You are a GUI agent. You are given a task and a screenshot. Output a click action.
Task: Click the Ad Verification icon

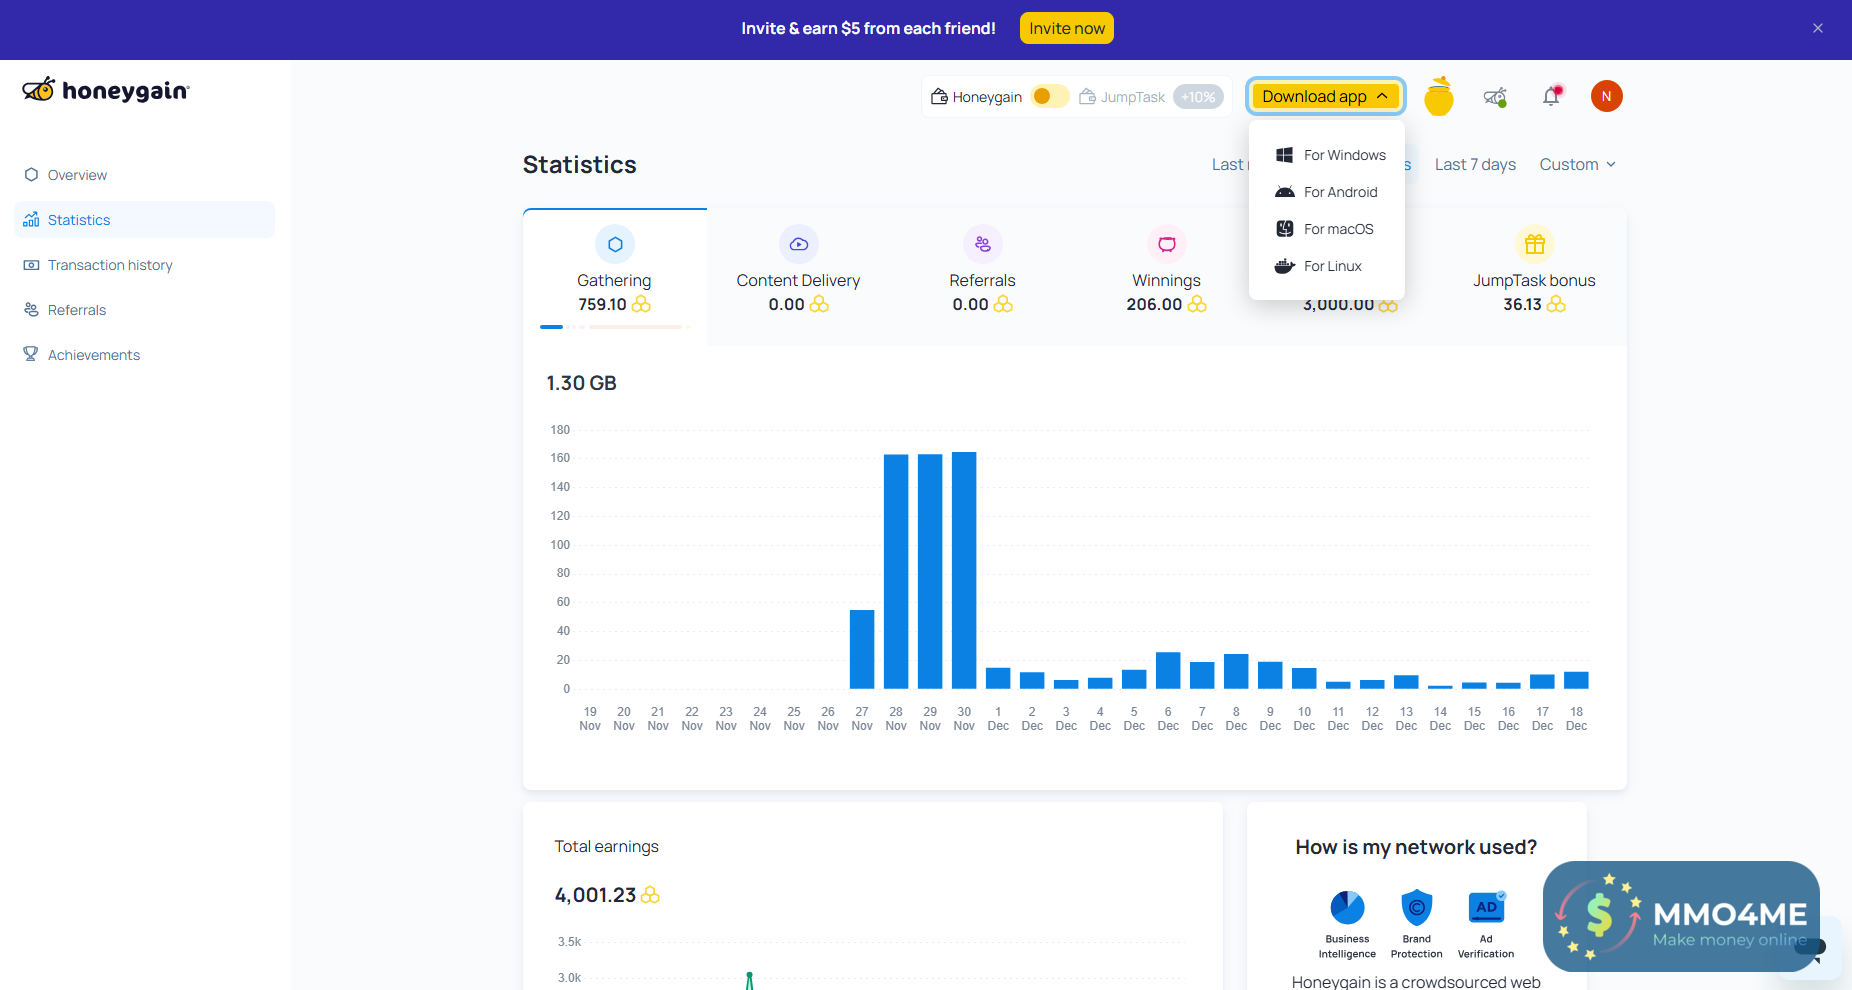(1487, 907)
